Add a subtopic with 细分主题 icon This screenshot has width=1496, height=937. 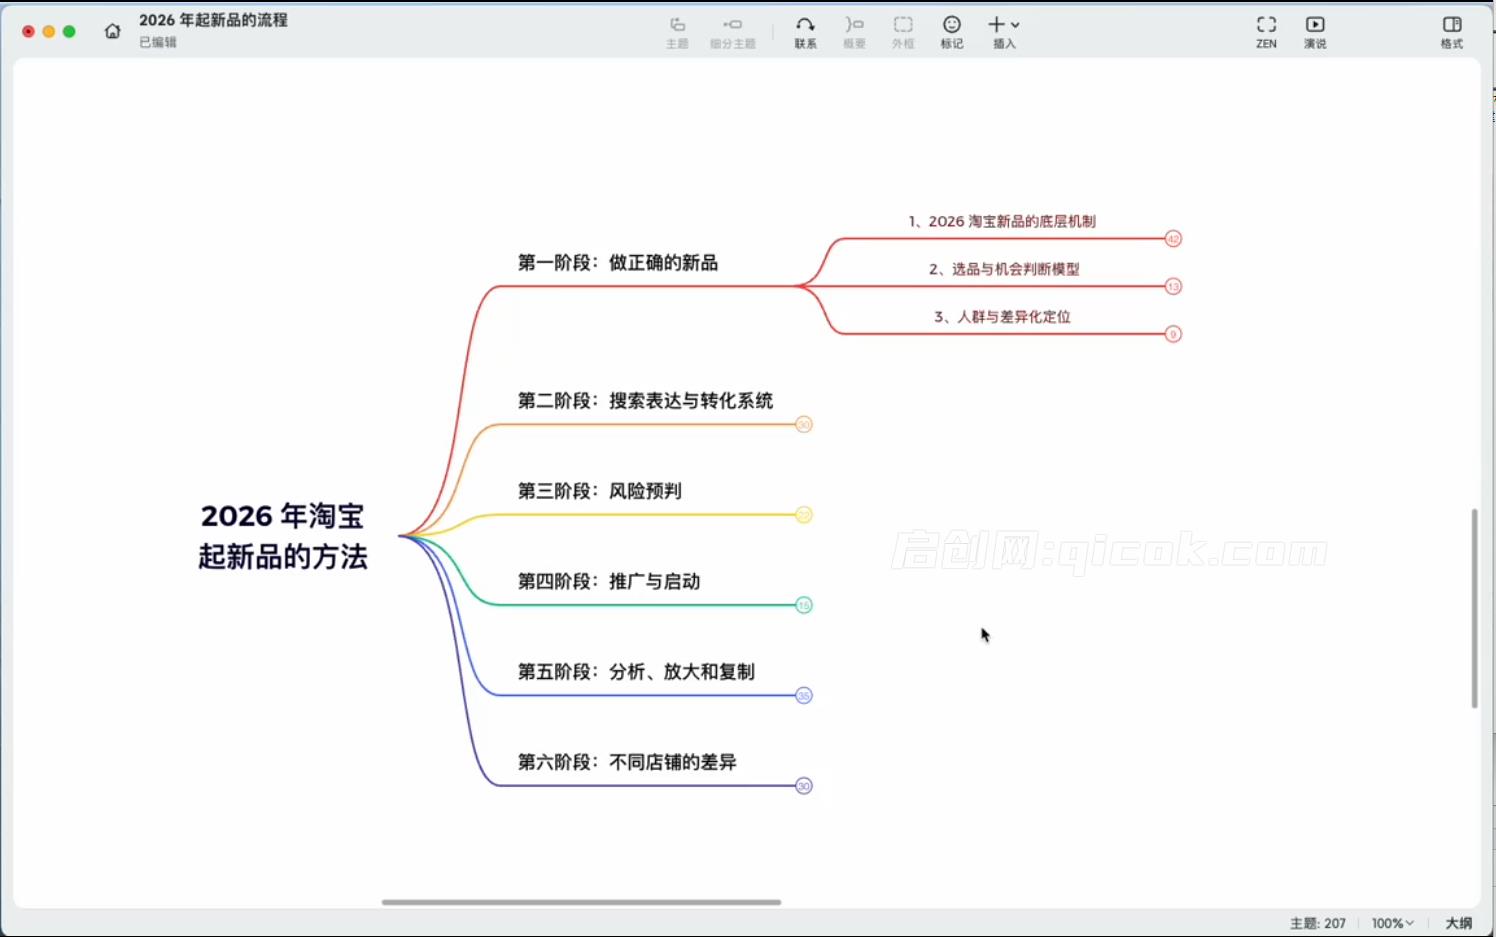tap(733, 32)
